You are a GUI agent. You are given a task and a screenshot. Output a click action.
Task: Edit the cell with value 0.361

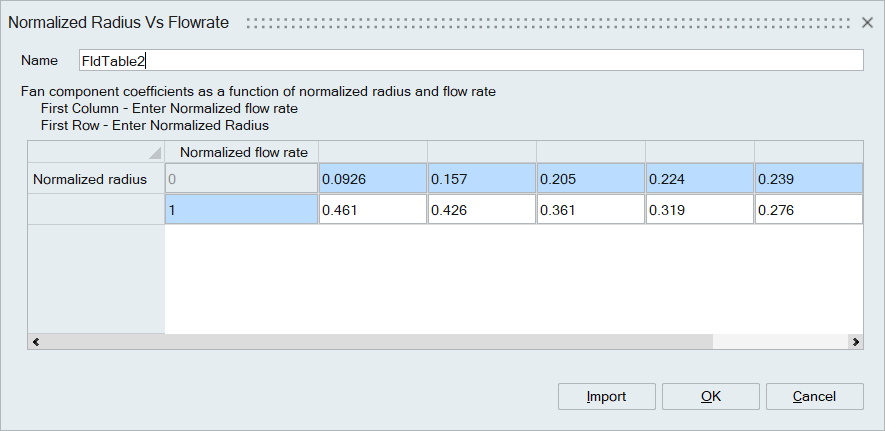coord(590,210)
